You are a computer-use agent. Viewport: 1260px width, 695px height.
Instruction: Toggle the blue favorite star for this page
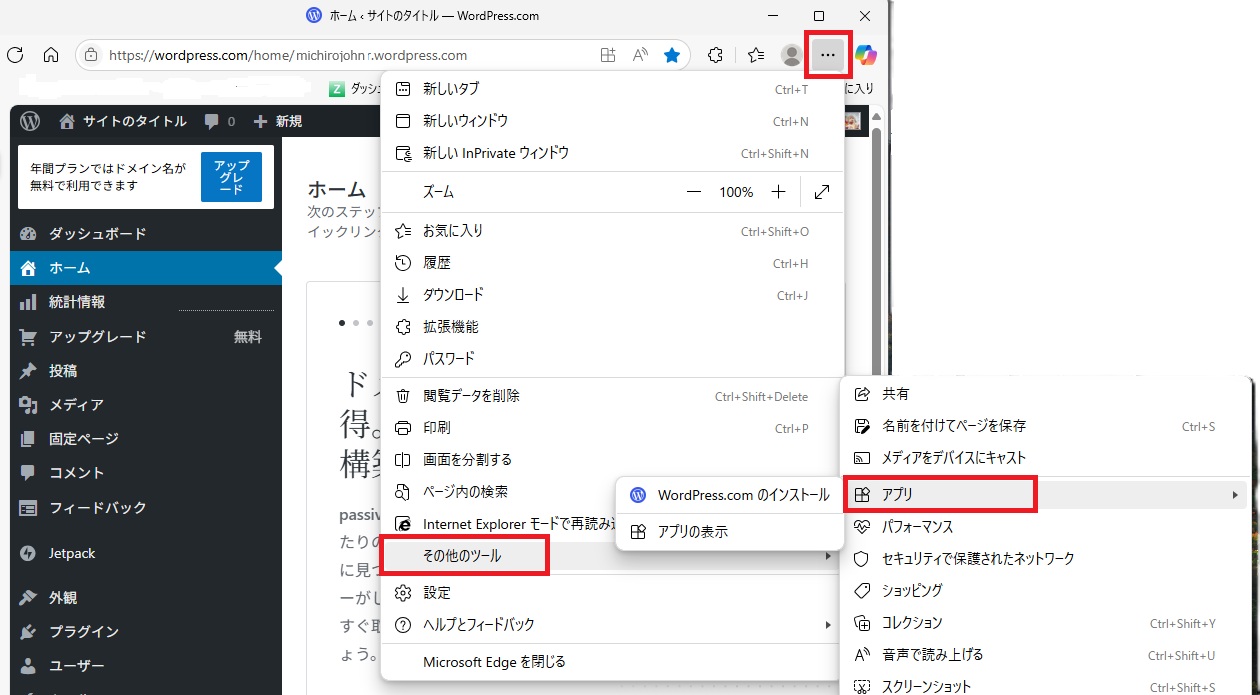click(672, 55)
